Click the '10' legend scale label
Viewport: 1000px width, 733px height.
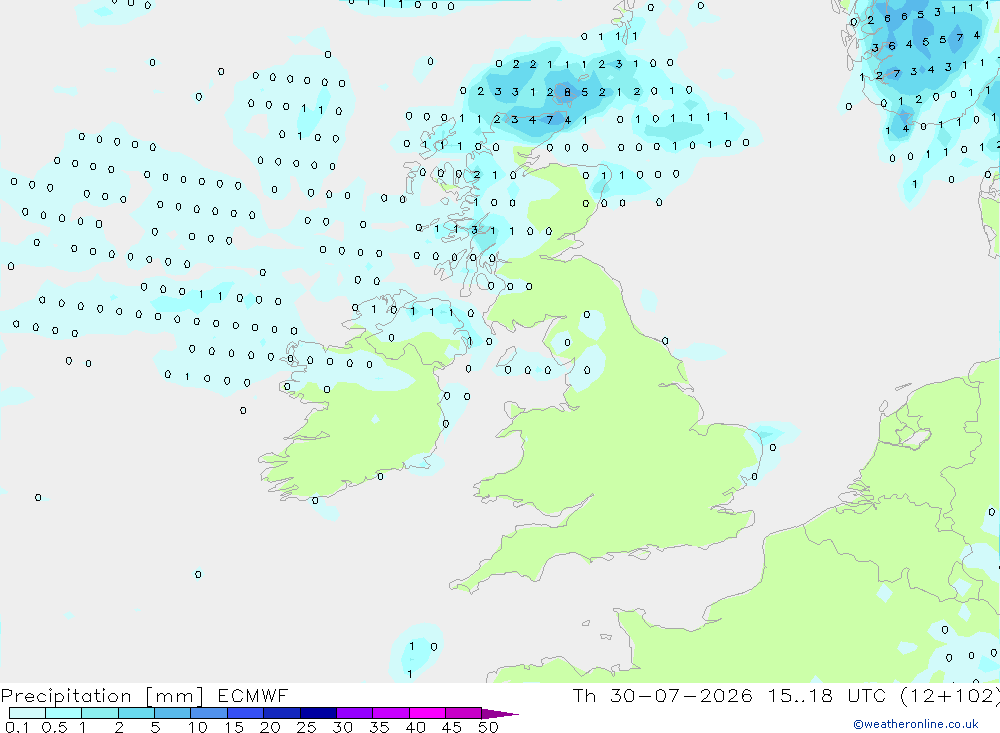coord(198,727)
